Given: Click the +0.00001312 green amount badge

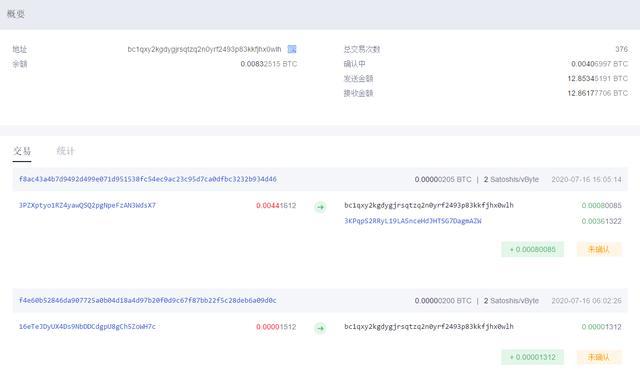Looking at the screenshot, I should pyautogui.click(x=533, y=357).
